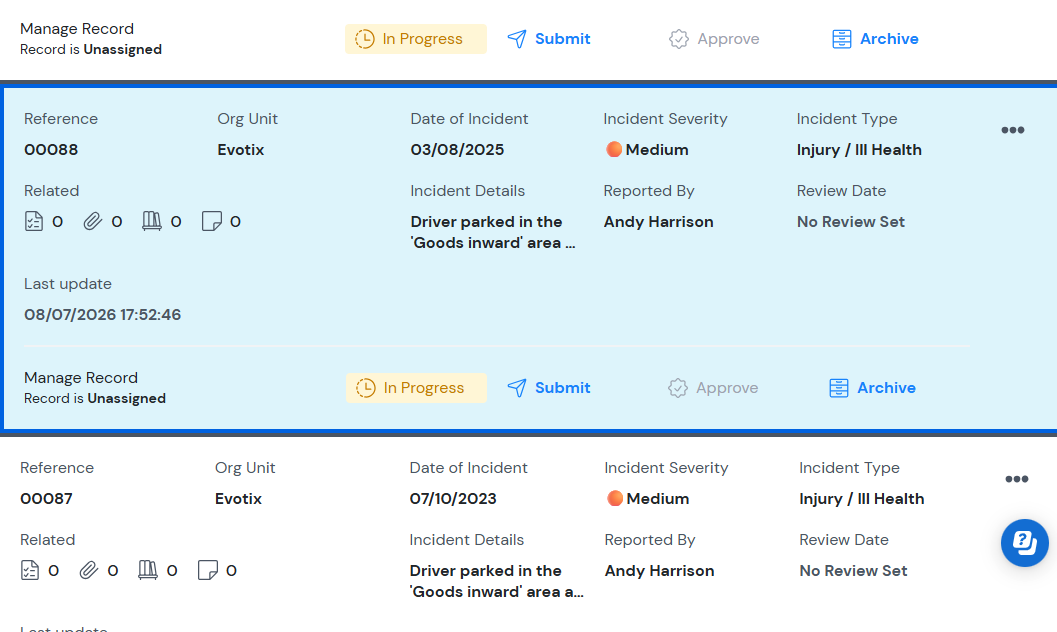Click the checklist icon in record 00087's Related row
This screenshot has width=1057, height=632.
pos(30,570)
